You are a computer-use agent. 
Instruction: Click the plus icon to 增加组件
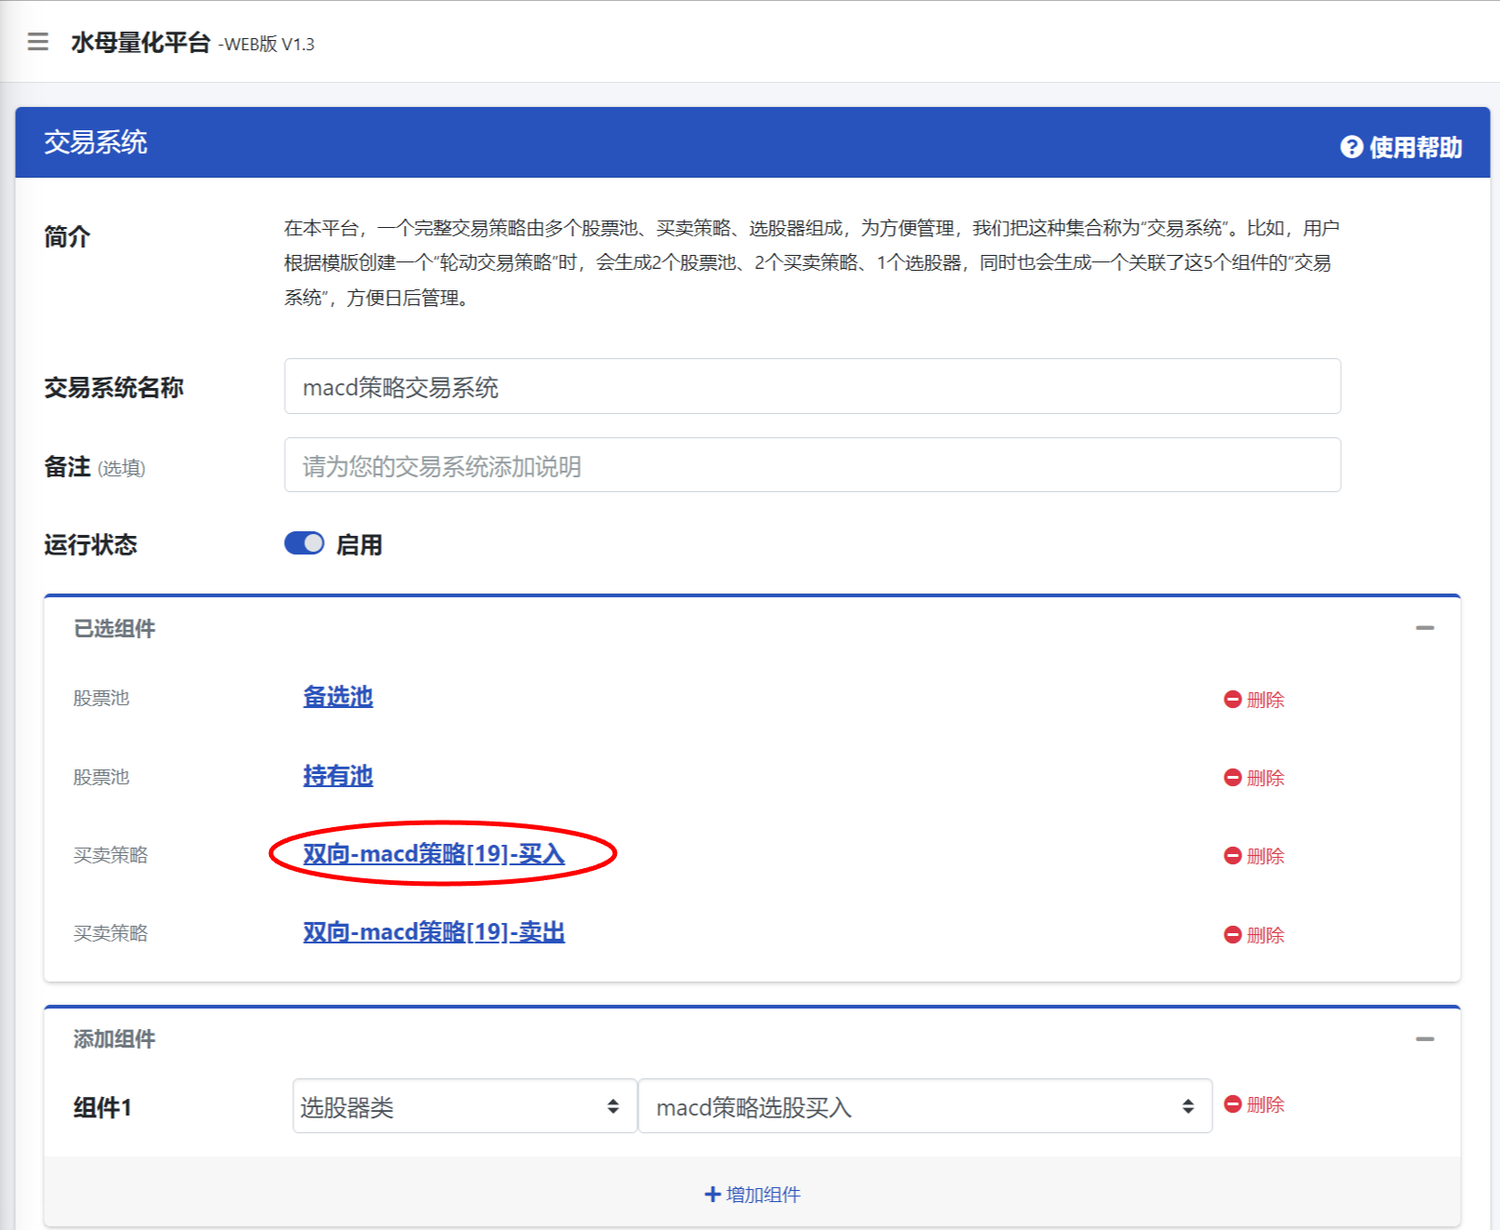point(712,1194)
